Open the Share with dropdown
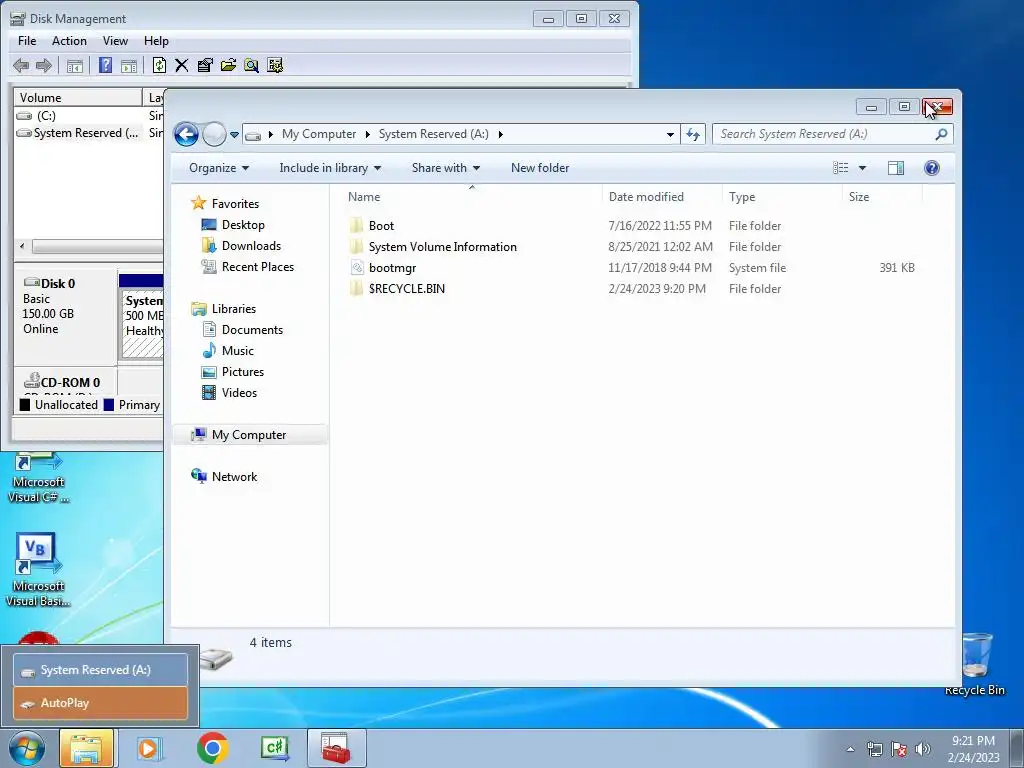 [445, 168]
